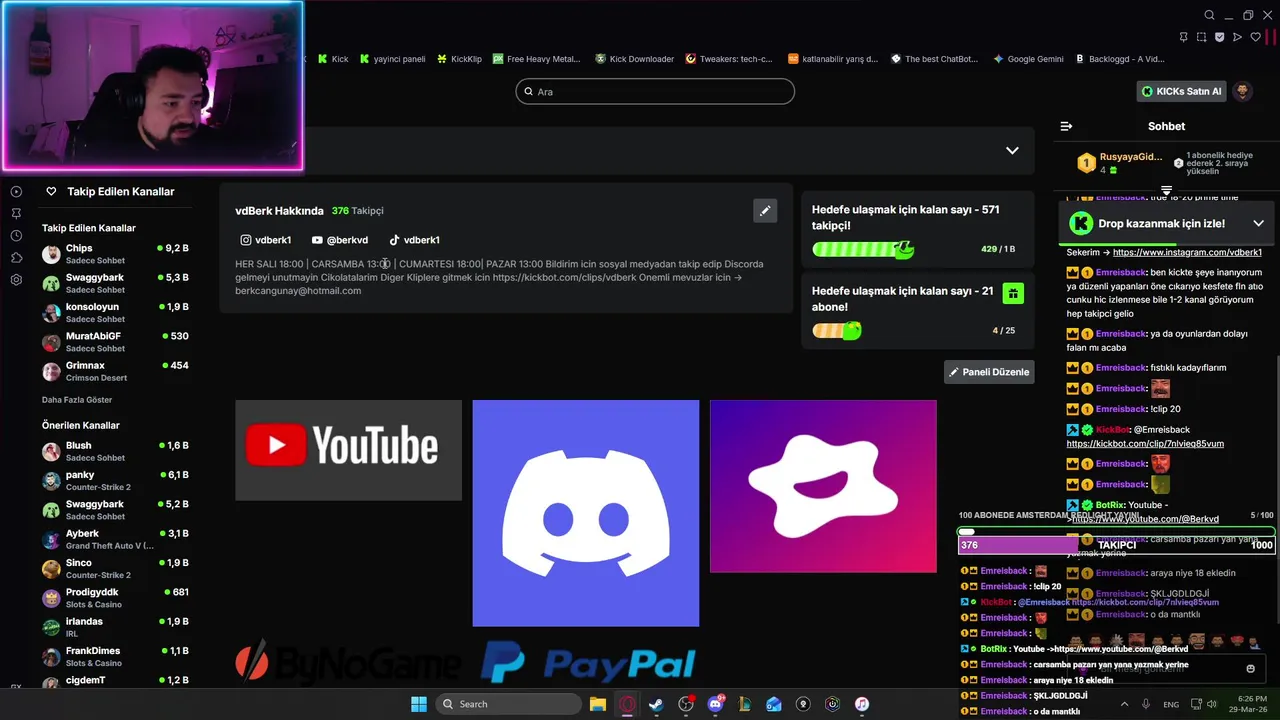Viewport: 1280px width, 720px height.
Task: Open the Blush recommended channel
Action: (x=115, y=451)
